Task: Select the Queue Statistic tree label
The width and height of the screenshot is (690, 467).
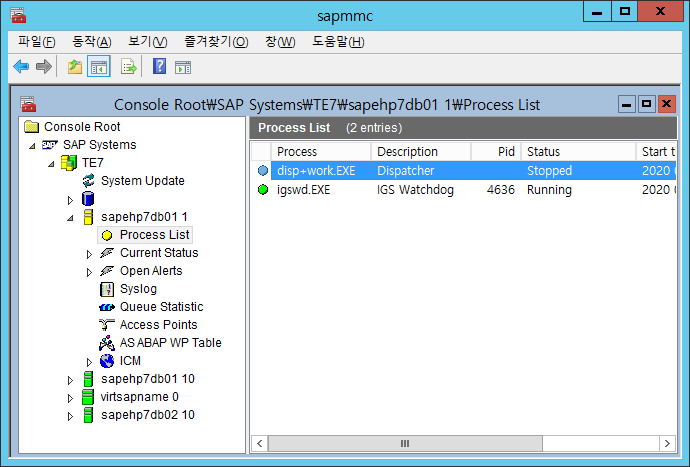Action: pyautogui.click(x=161, y=307)
